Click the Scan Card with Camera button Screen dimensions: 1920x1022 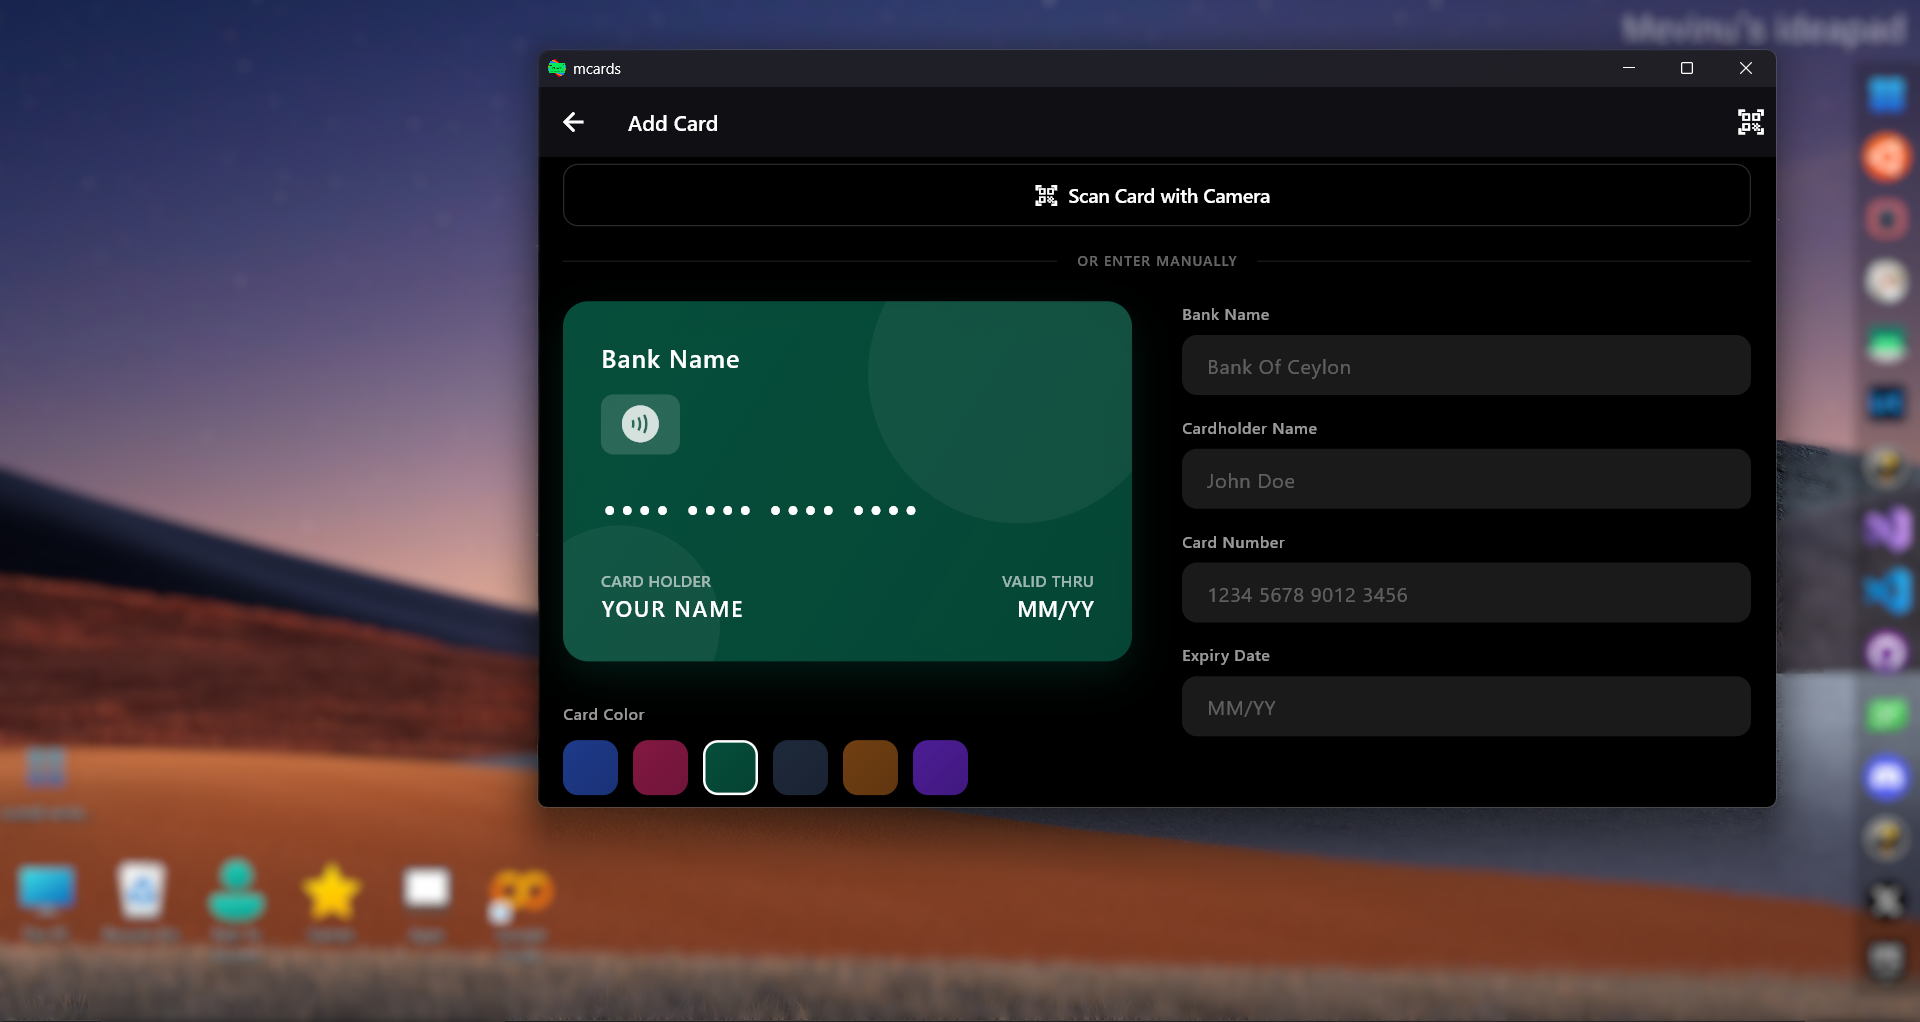1155,195
